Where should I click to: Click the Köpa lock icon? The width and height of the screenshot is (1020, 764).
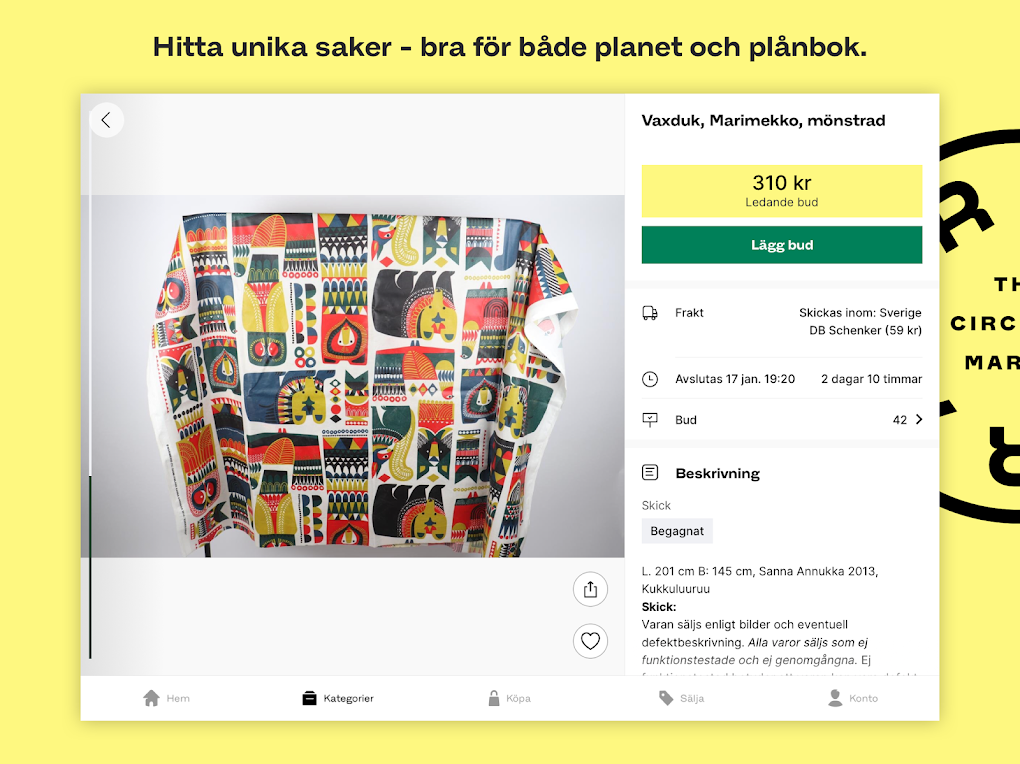coord(494,698)
